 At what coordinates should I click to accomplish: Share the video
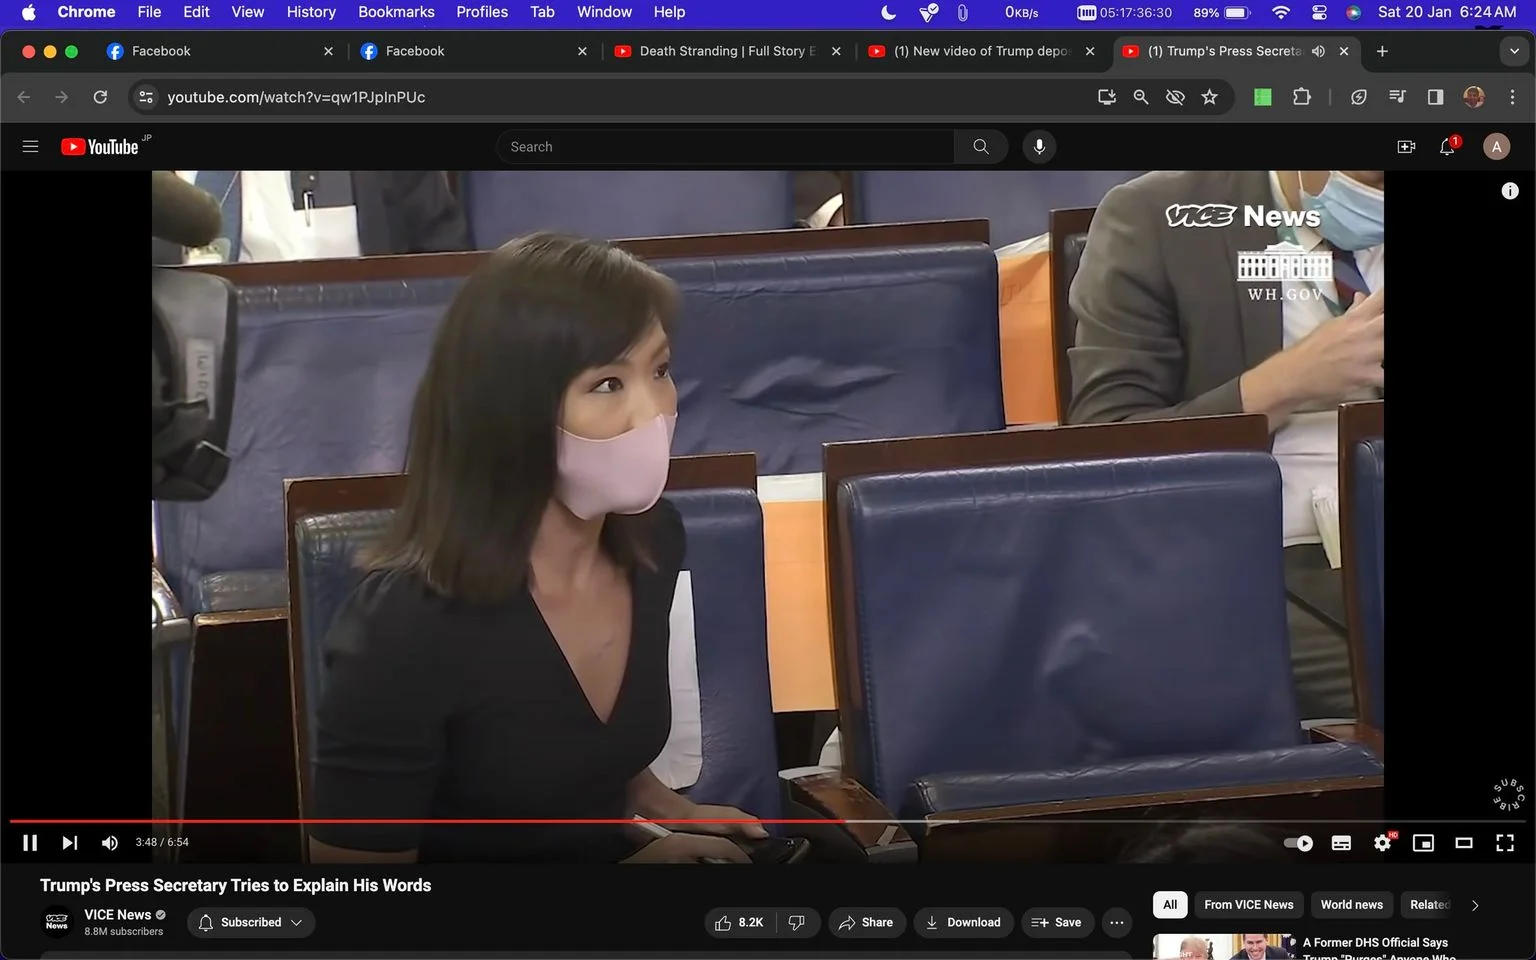coord(866,922)
